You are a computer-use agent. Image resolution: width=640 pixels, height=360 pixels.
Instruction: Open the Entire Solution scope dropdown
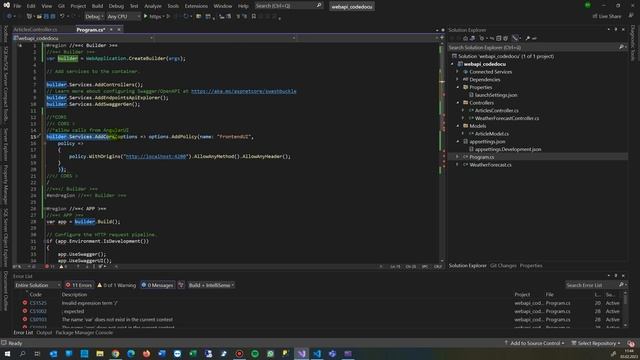pos(37,285)
